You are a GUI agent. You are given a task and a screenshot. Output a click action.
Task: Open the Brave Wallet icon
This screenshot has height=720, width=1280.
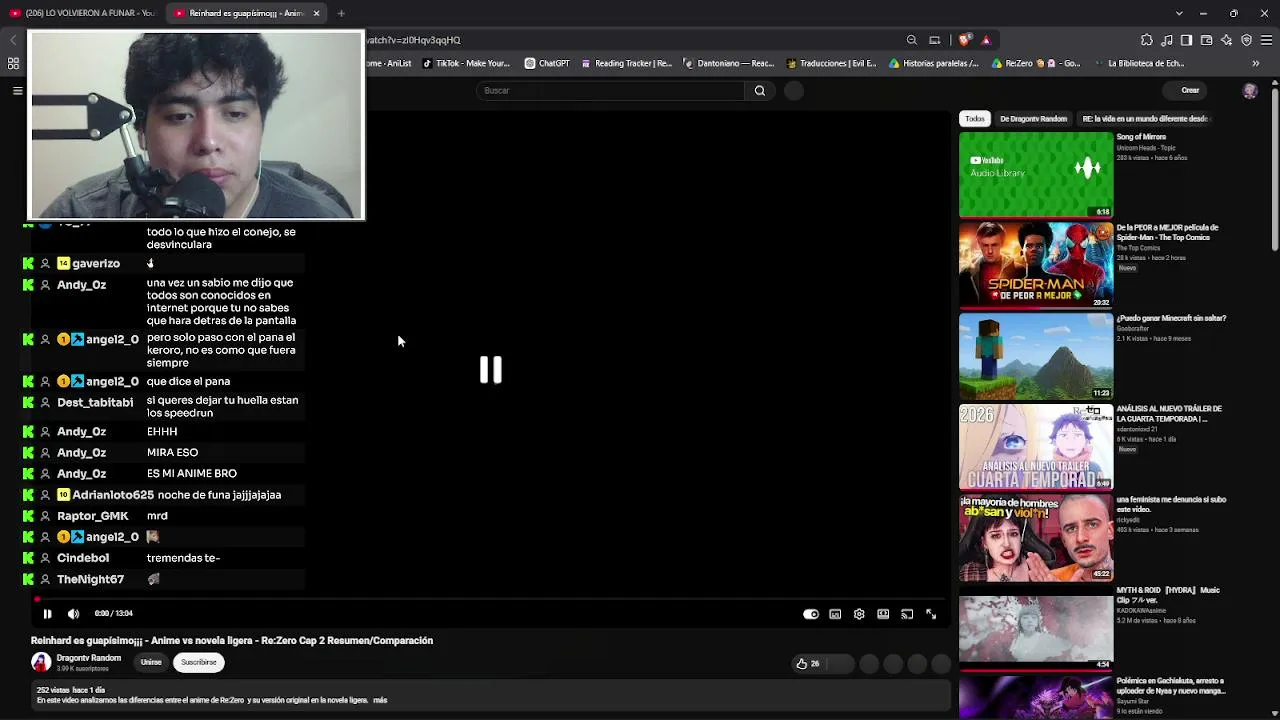[x=1206, y=40]
